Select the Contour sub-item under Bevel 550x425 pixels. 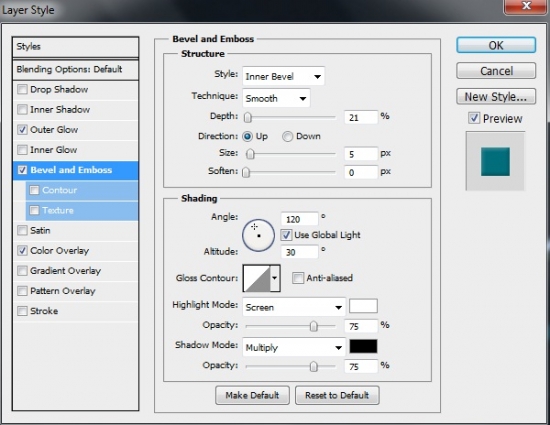pos(82,190)
